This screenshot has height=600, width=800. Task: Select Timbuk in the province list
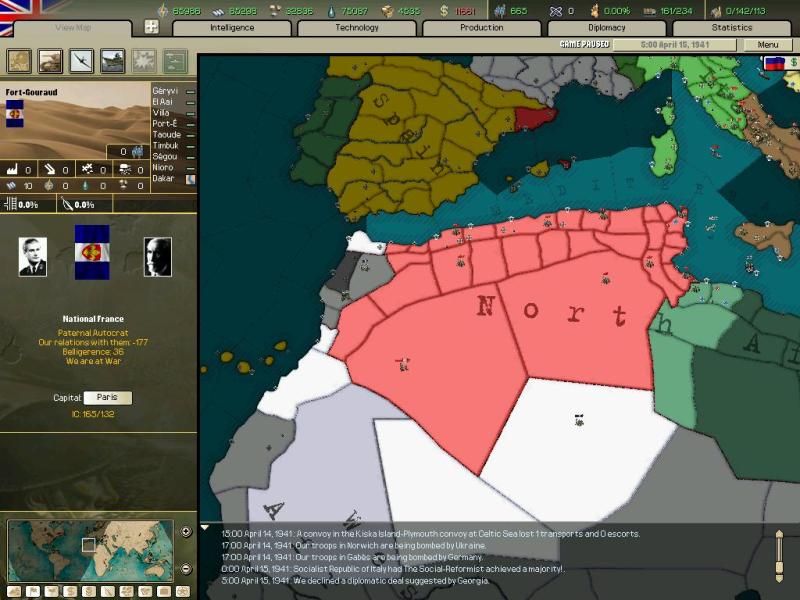(x=165, y=145)
